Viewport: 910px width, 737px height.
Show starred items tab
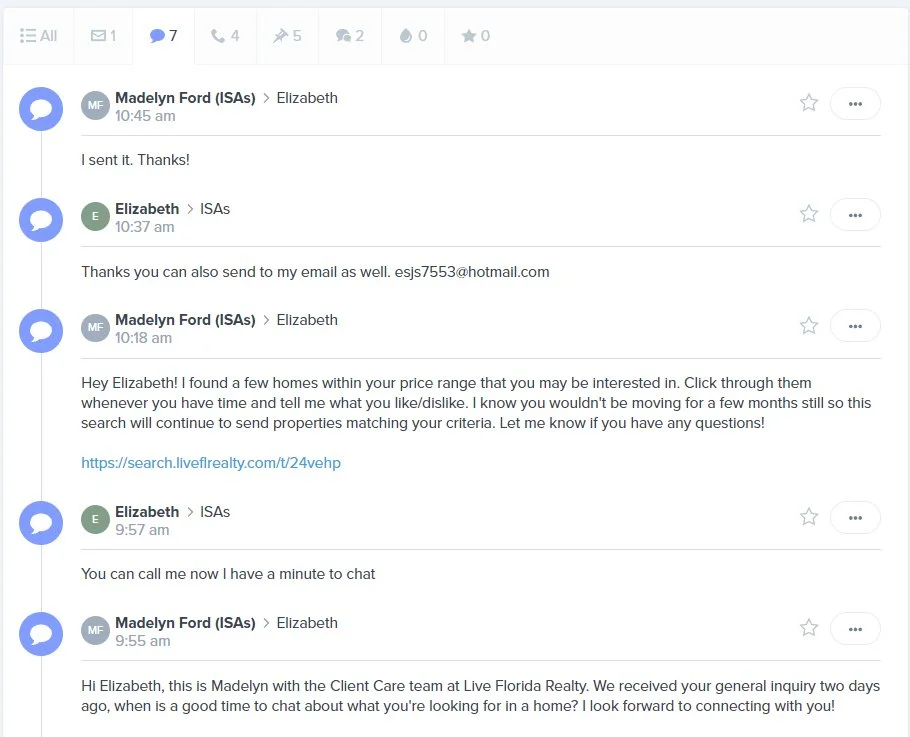[x=476, y=36]
